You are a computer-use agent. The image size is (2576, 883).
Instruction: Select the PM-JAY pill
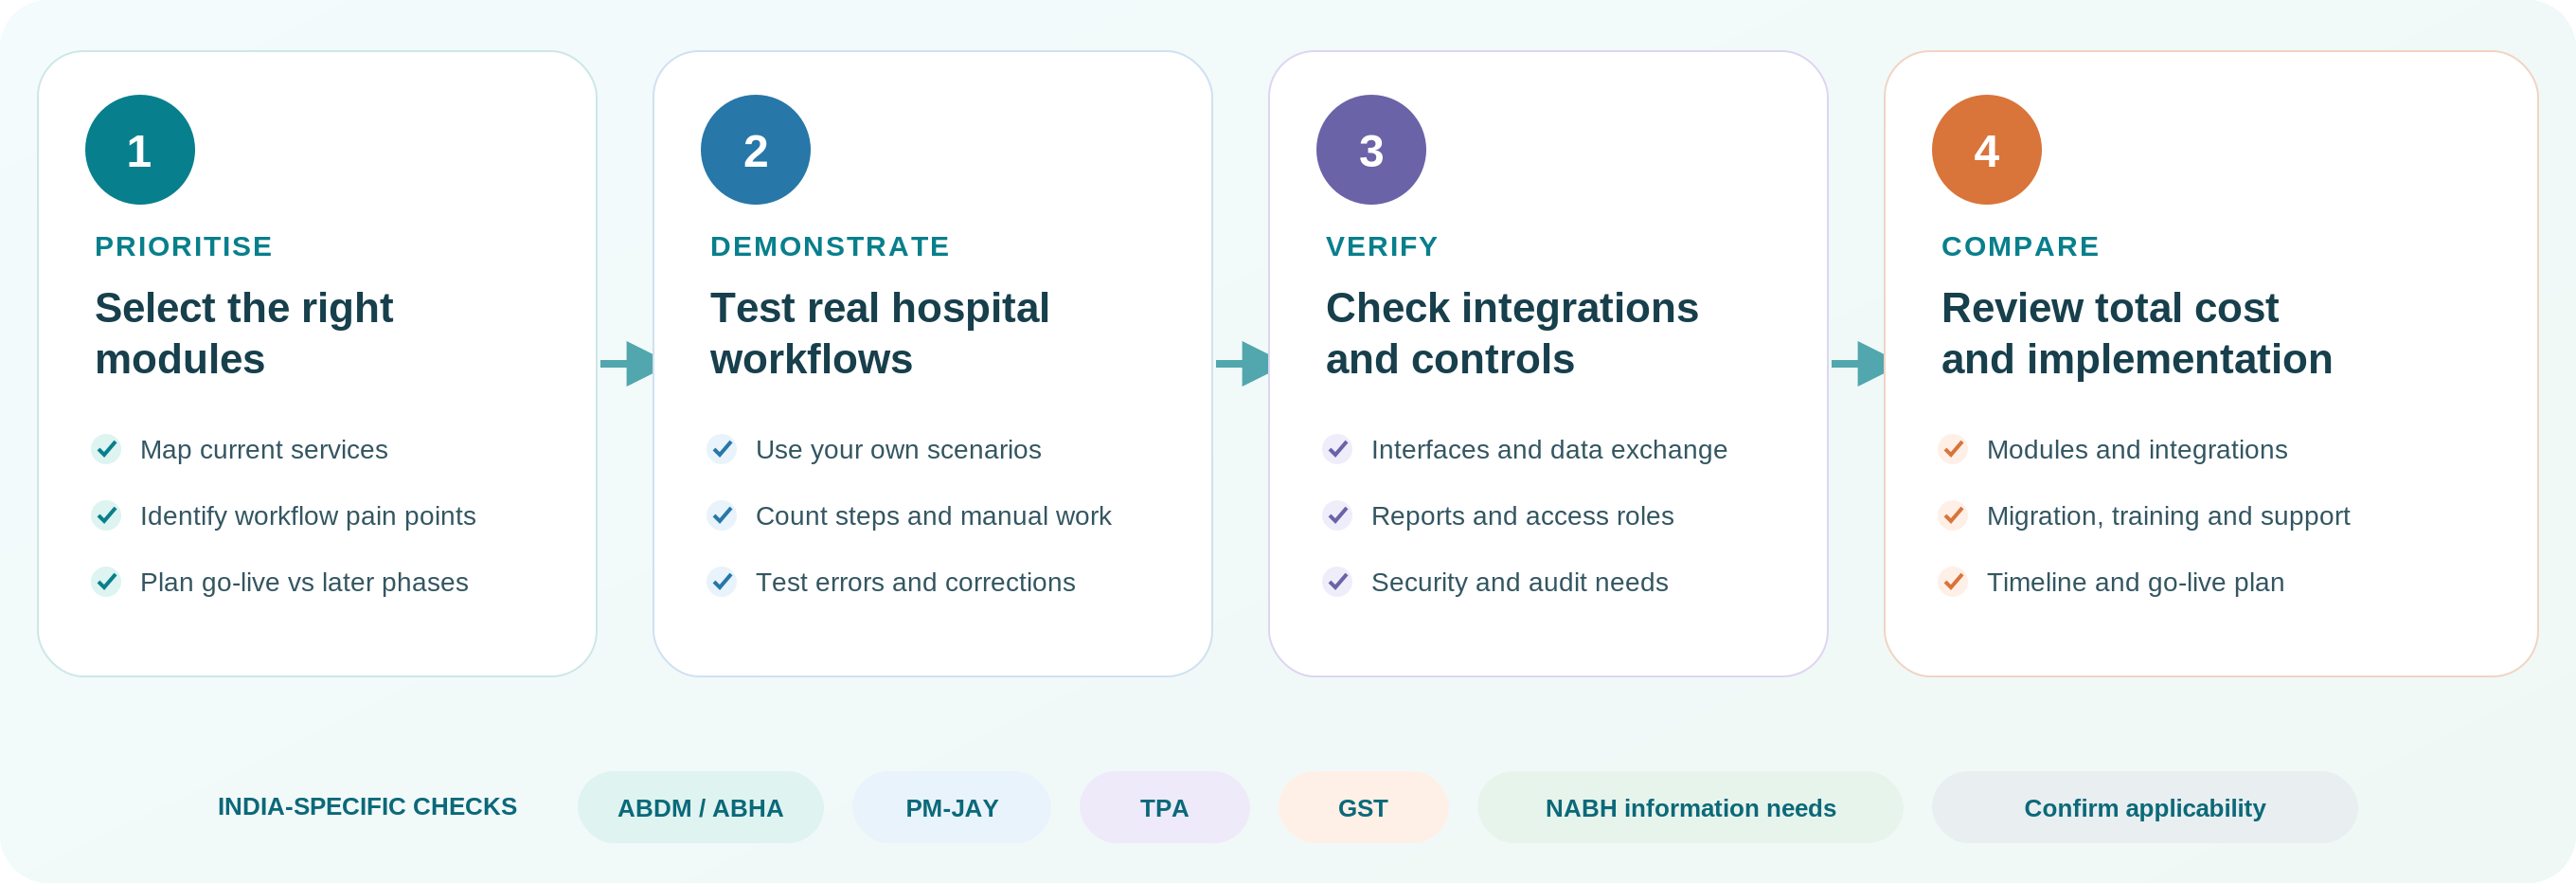tap(951, 807)
